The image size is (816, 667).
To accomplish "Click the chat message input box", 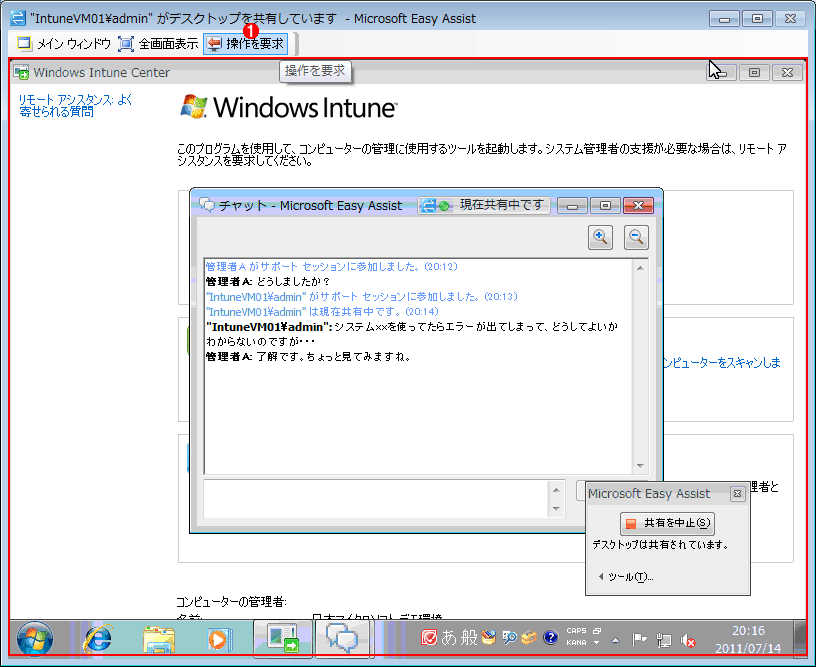I will point(376,499).
